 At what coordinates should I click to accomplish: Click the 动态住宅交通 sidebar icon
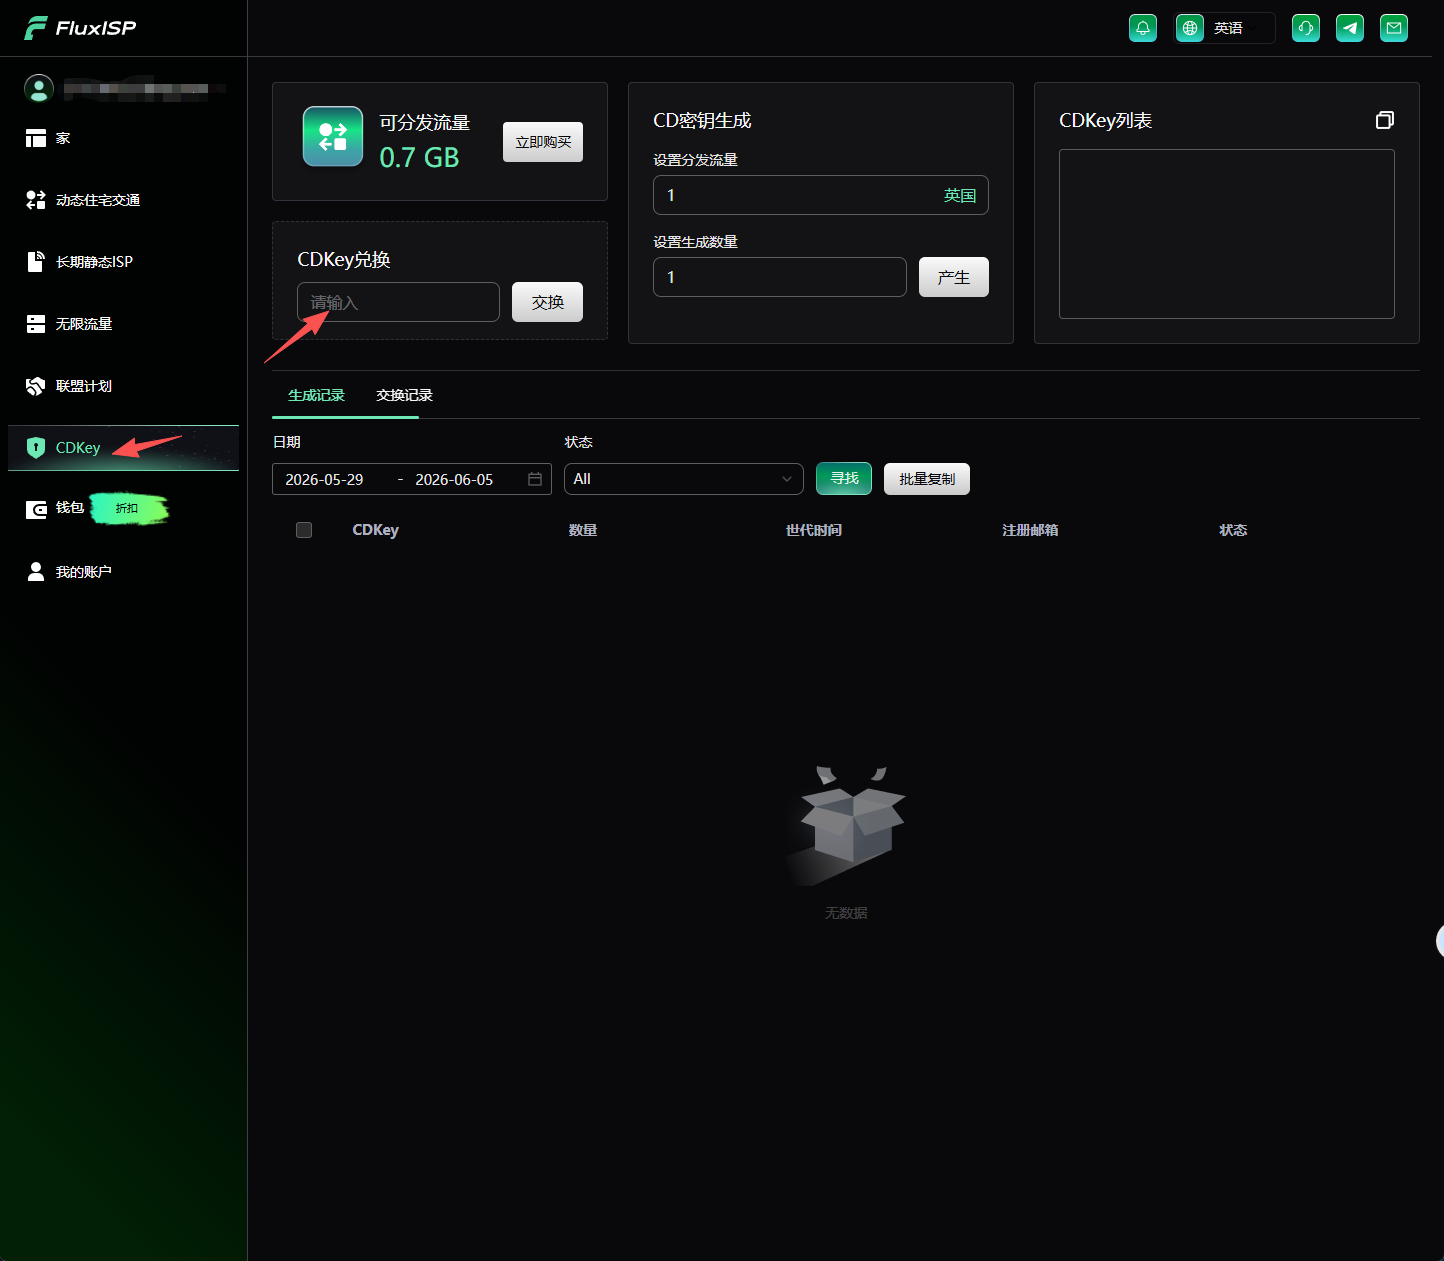36,200
